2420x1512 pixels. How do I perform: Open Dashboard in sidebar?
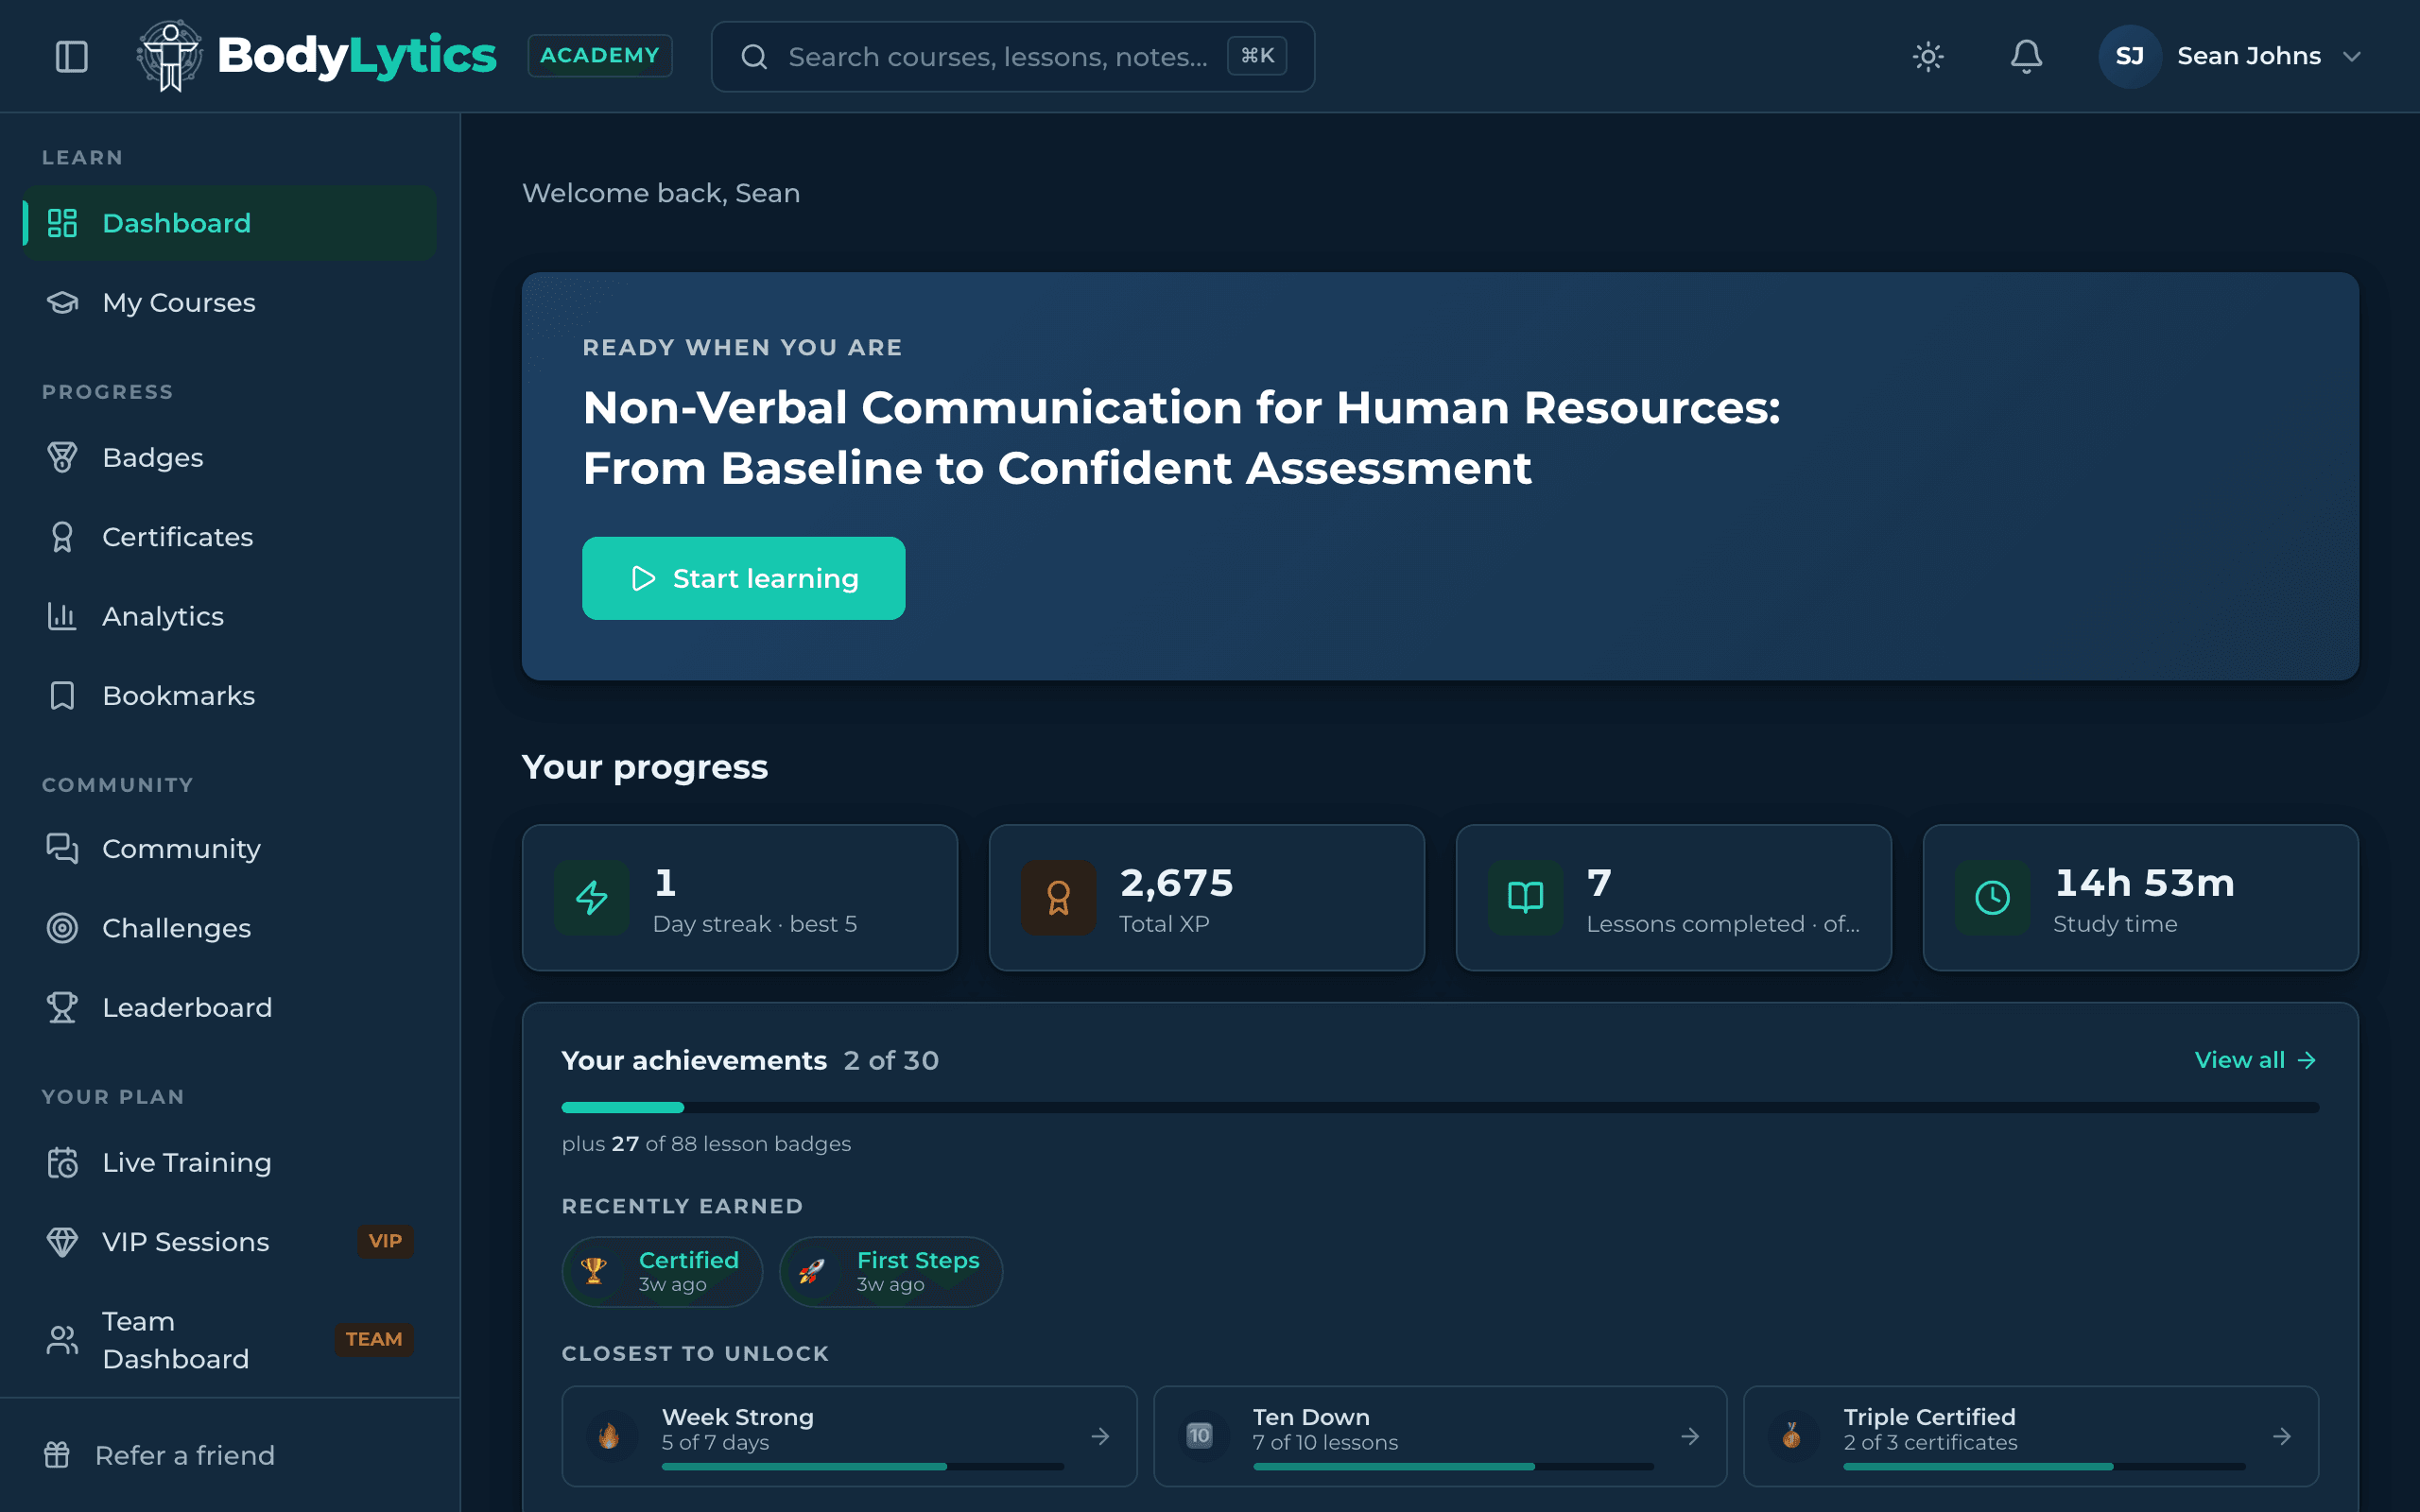click(x=229, y=223)
